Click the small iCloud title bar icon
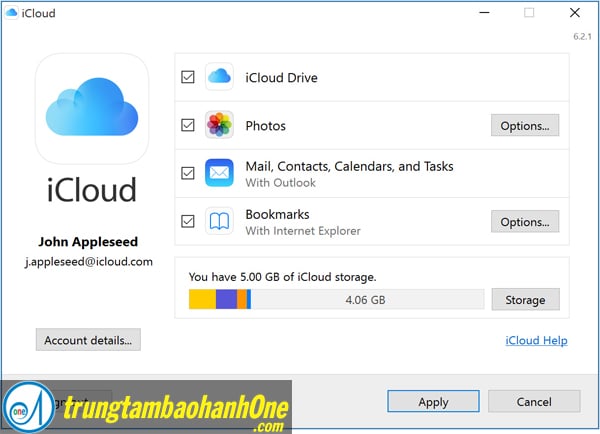The image size is (600, 434). click(x=11, y=13)
